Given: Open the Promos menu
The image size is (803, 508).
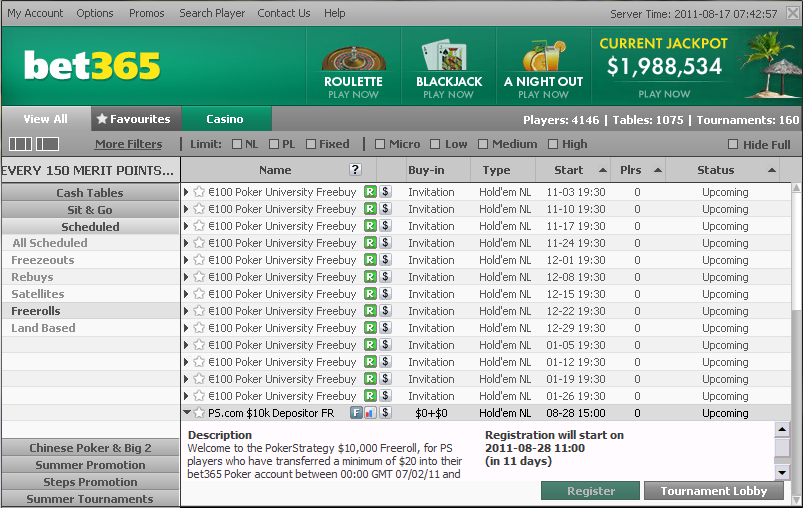Looking at the screenshot, I should [x=146, y=13].
